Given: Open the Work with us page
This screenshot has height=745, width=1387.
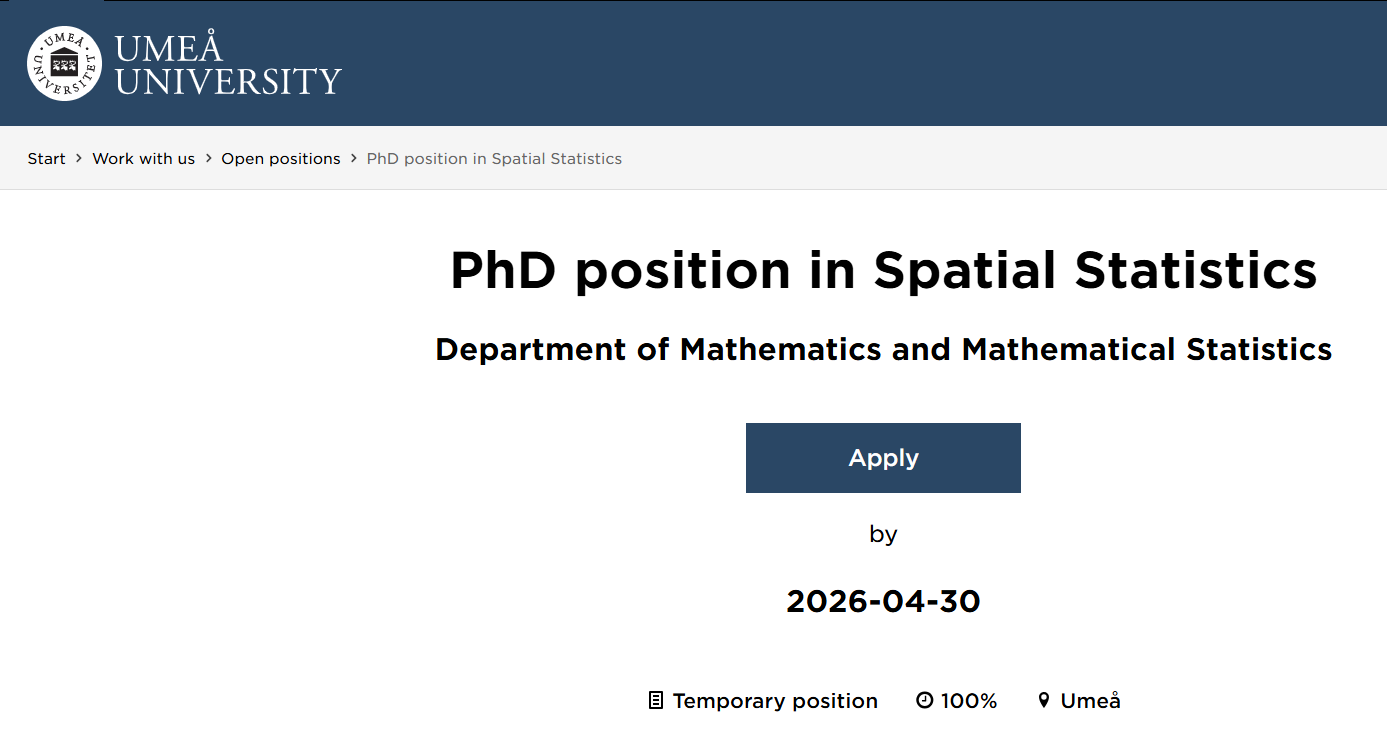Looking at the screenshot, I should coord(143,158).
